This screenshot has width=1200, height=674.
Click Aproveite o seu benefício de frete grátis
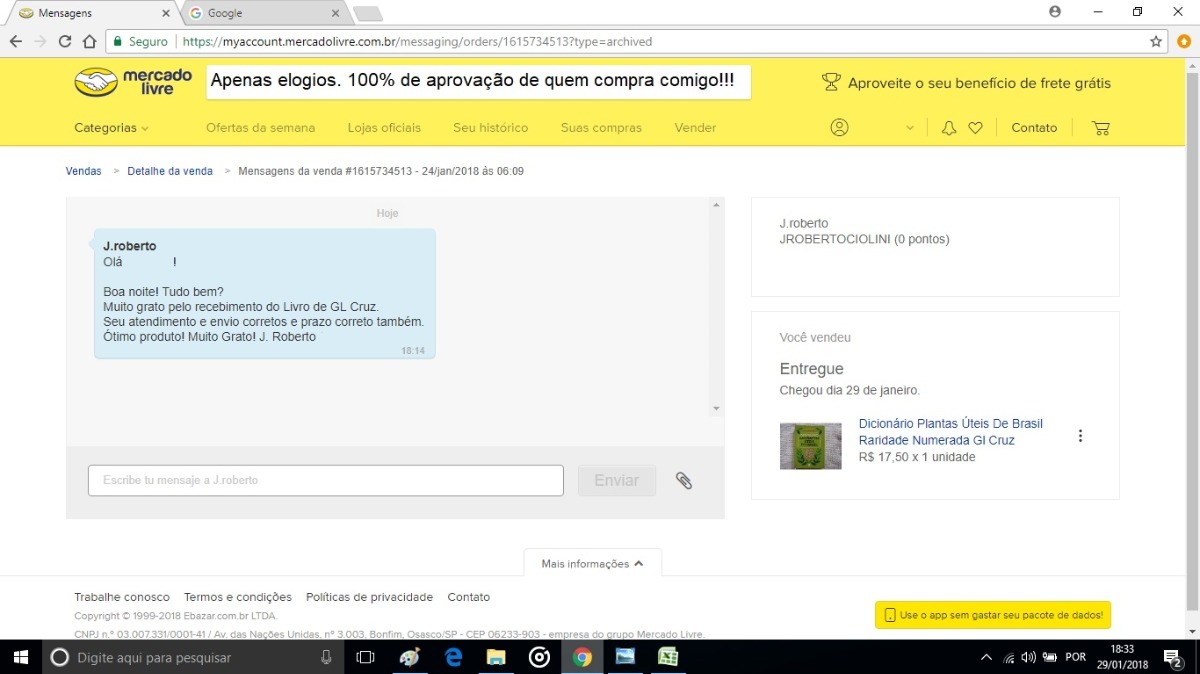979,83
